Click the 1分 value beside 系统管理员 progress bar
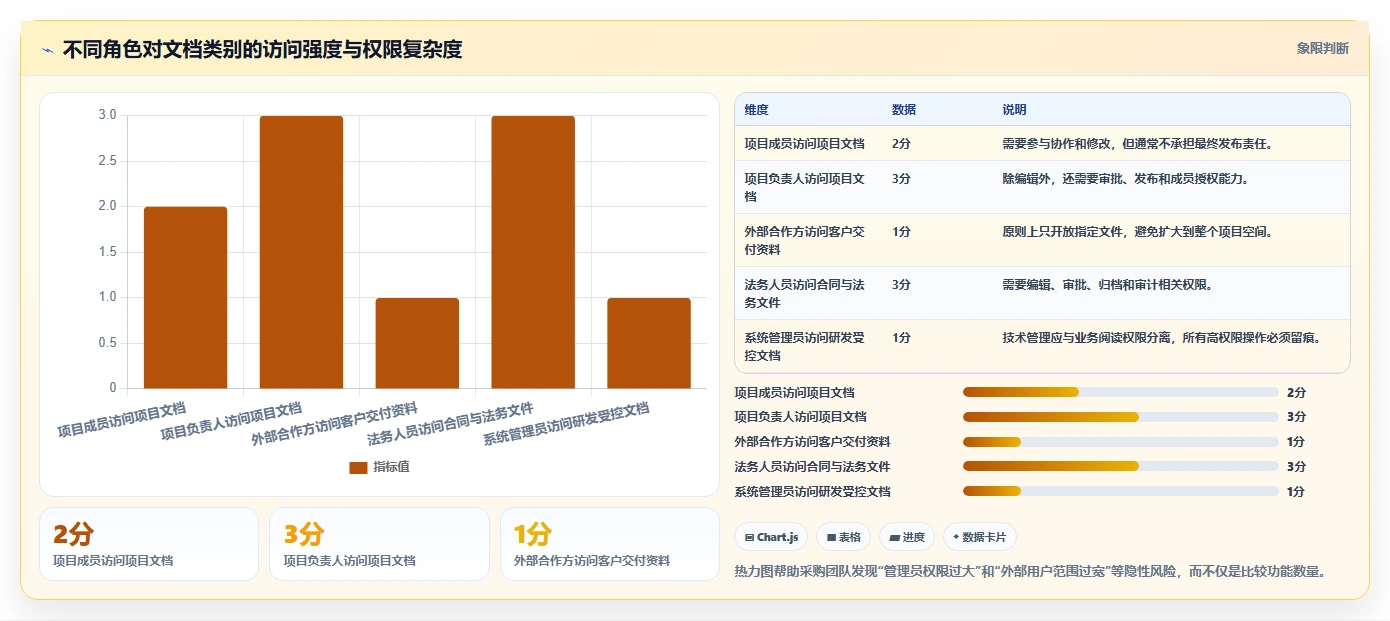1390x621 pixels. 1296,491
